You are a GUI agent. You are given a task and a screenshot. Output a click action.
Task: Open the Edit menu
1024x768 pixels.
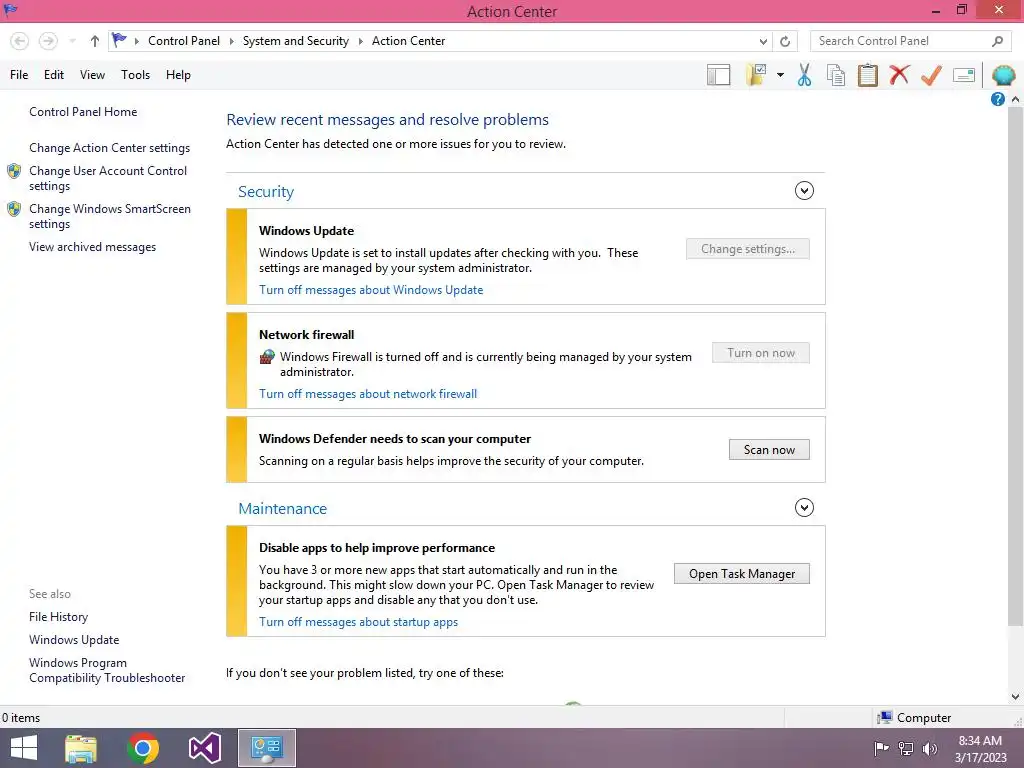54,75
